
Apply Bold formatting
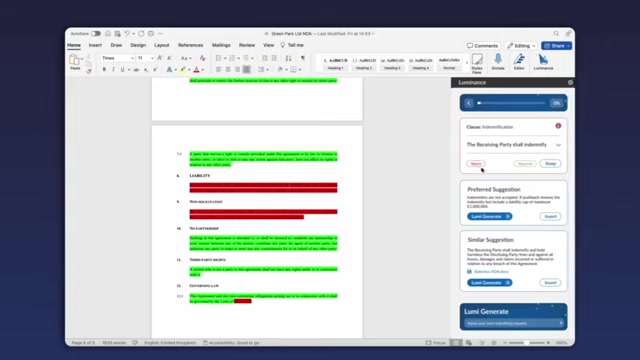click(104, 70)
